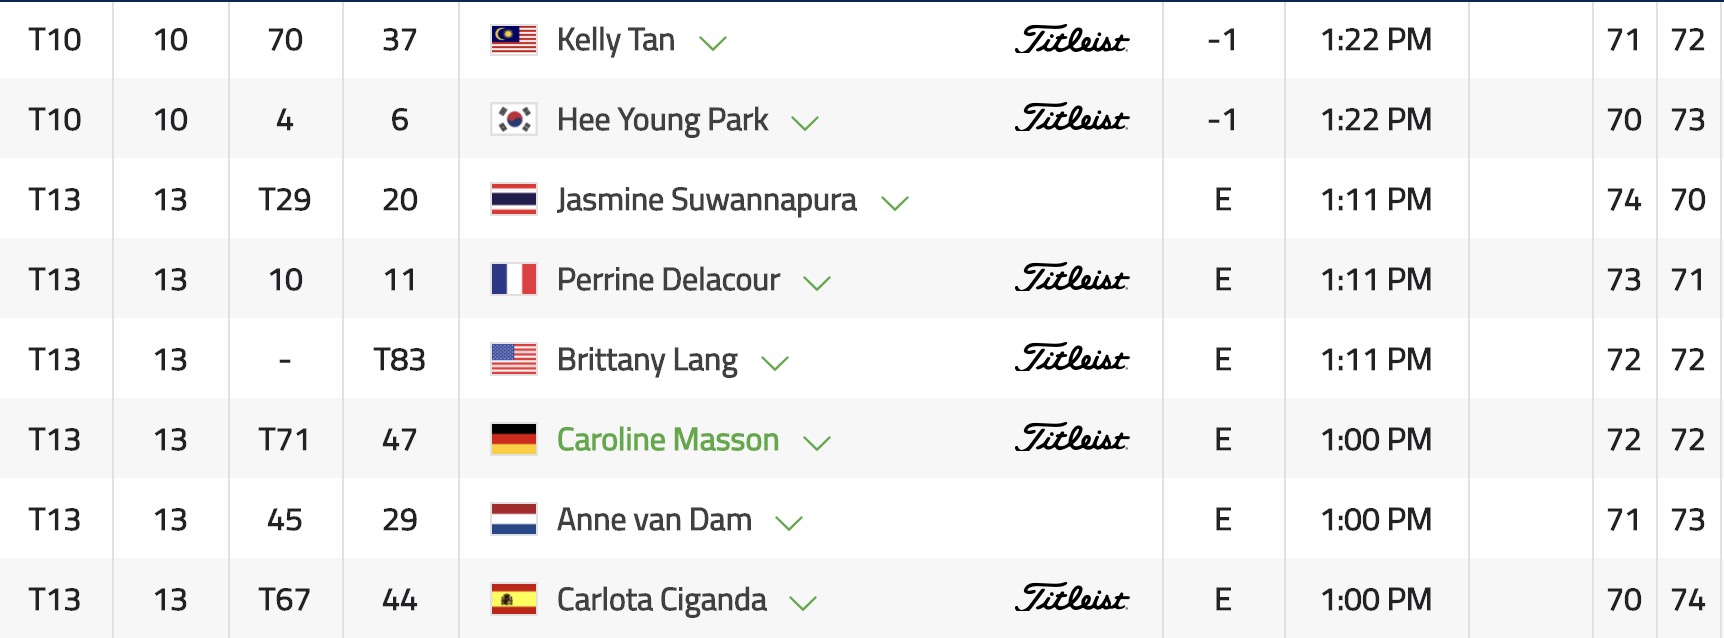This screenshot has height=638, width=1724.
Task: Click the Malaysia flag beside Kelly Tan
Action: pyautogui.click(x=514, y=39)
